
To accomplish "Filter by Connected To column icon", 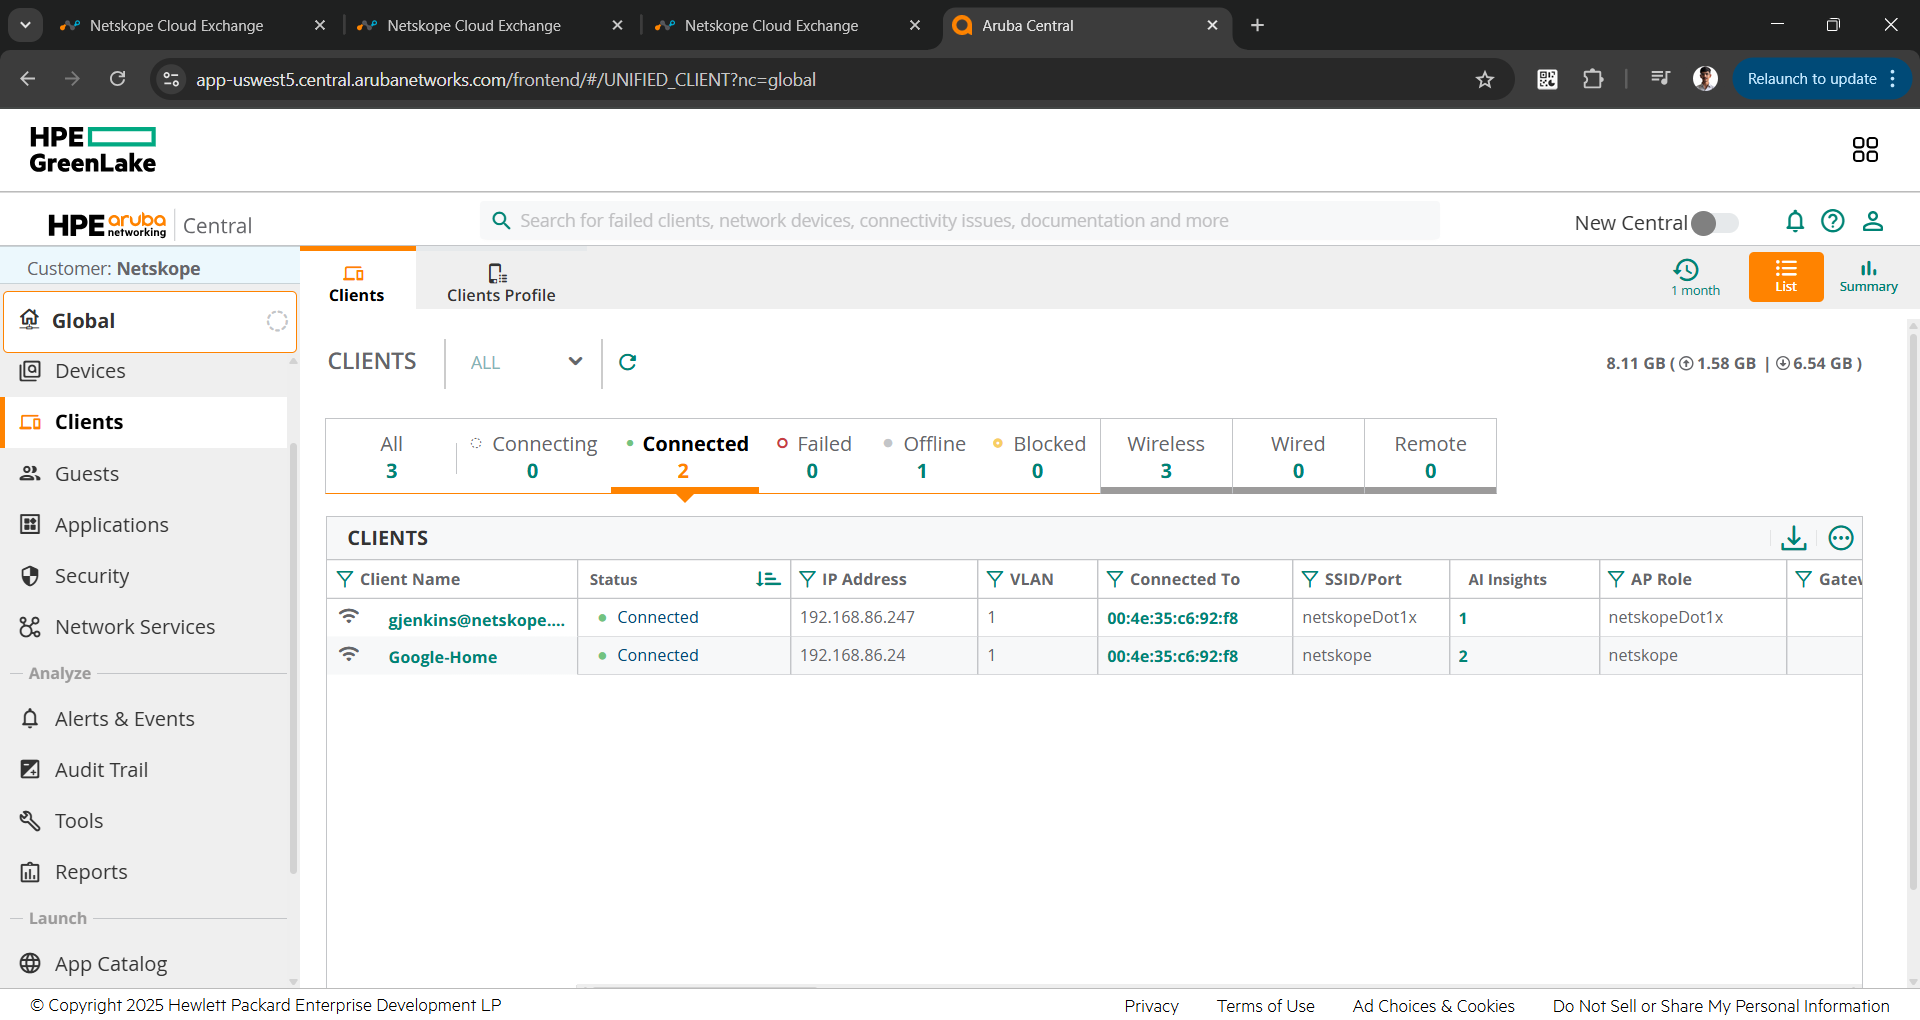I will pyautogui.click(x=1115, y=579).
